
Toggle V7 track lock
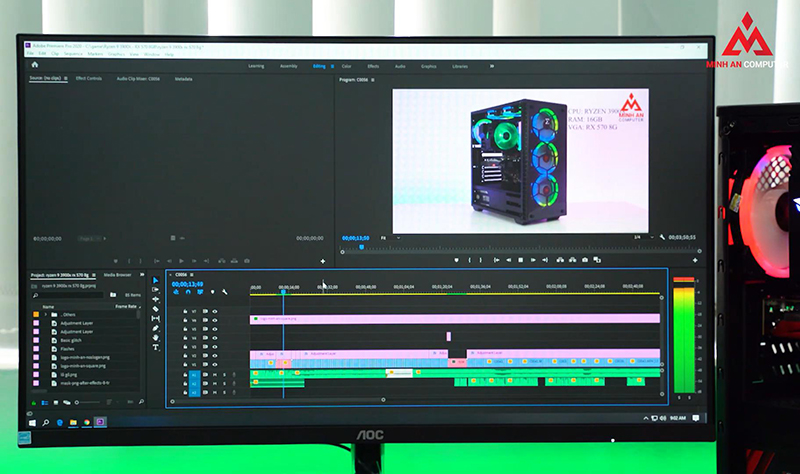pyautogui.click(x=185, y=311)
